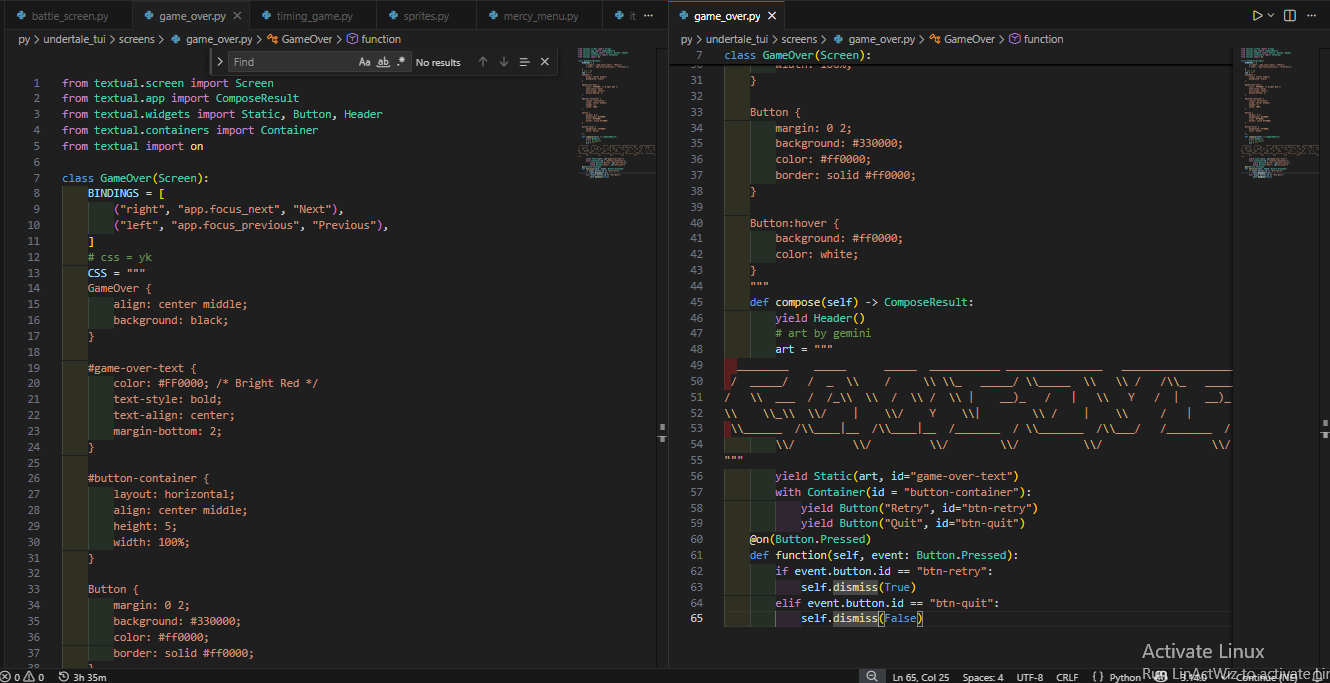This screenshot has width=1330, height=683.
Task: Go to next match in Find
Action: (x=504, y=62)
